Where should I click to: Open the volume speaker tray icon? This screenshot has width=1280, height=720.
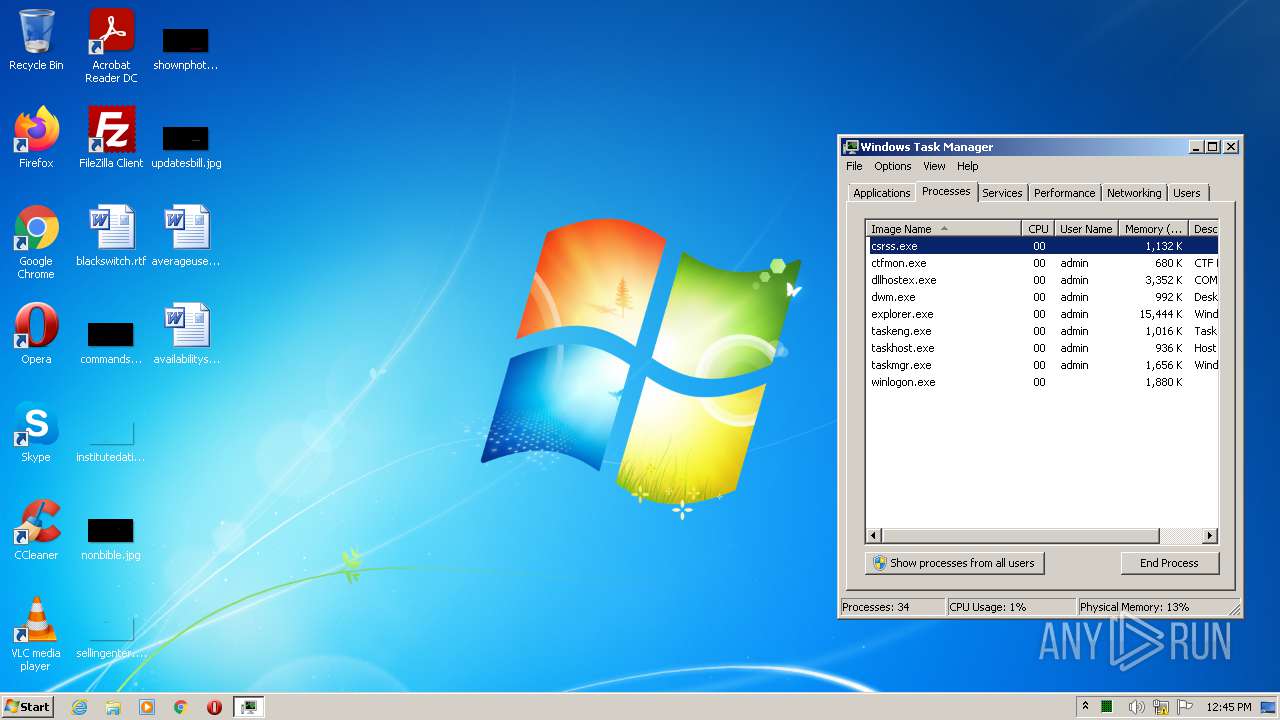click(1136, 707)
